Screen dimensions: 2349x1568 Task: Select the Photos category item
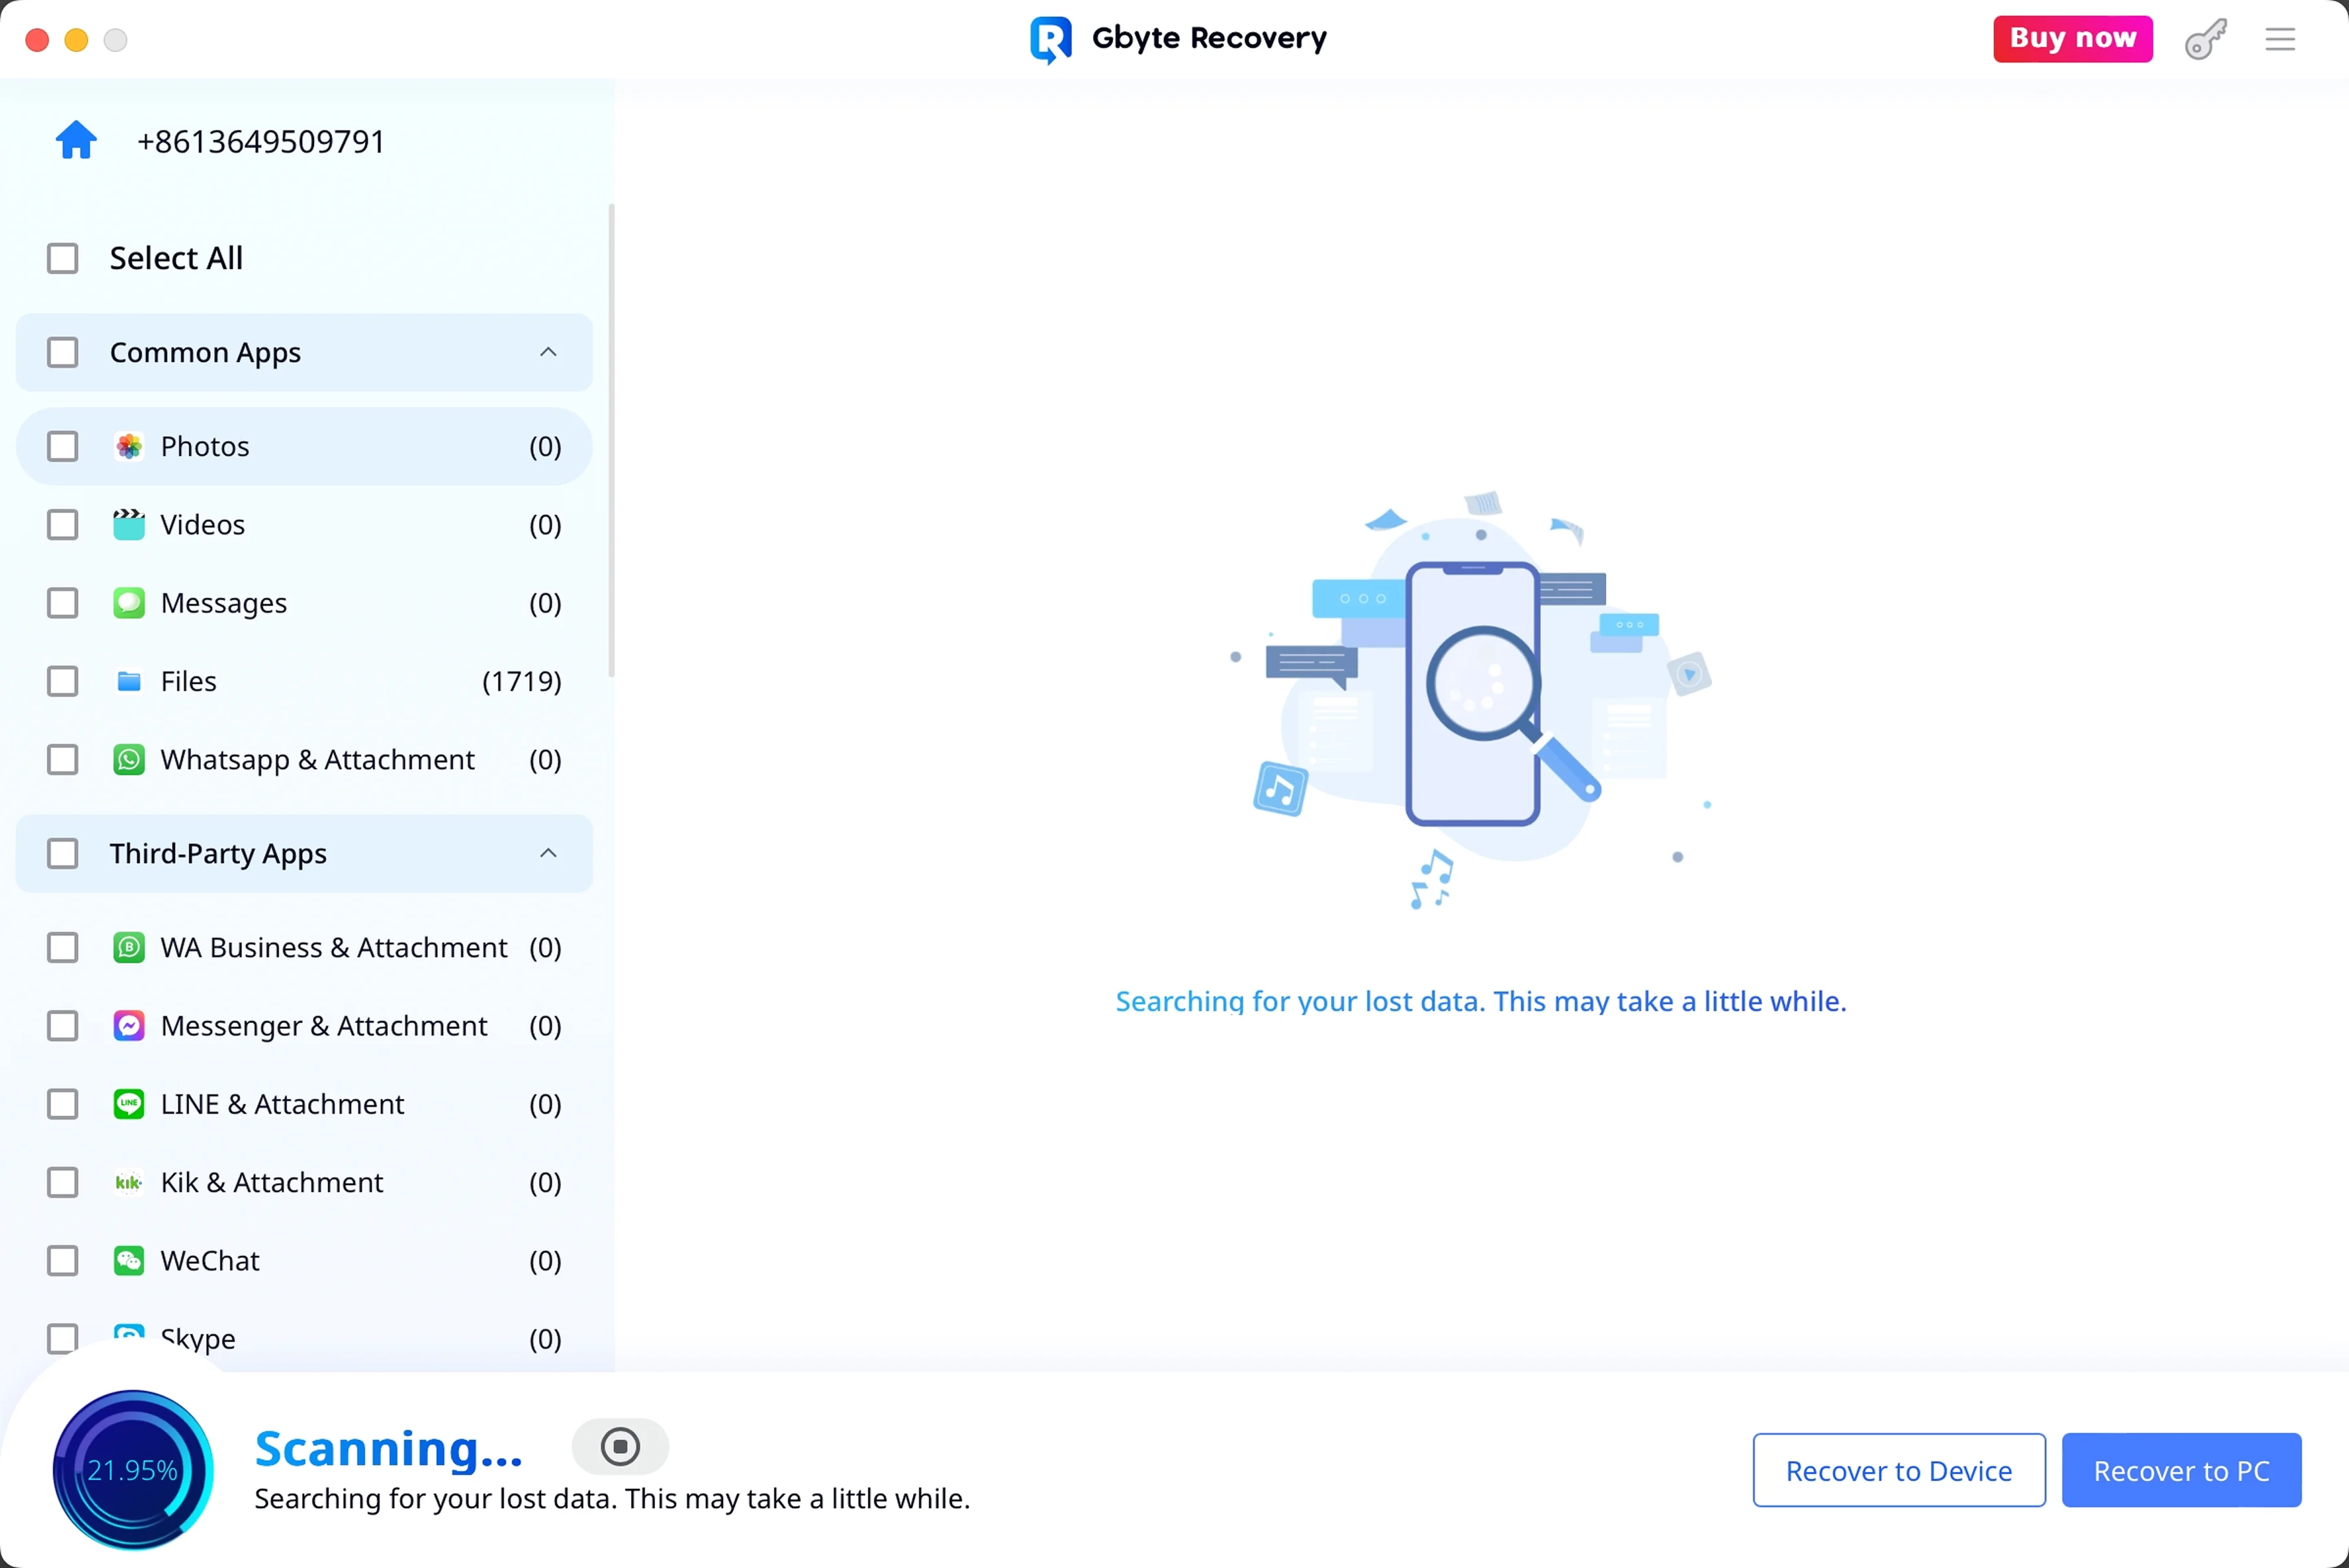click(205, 446)
